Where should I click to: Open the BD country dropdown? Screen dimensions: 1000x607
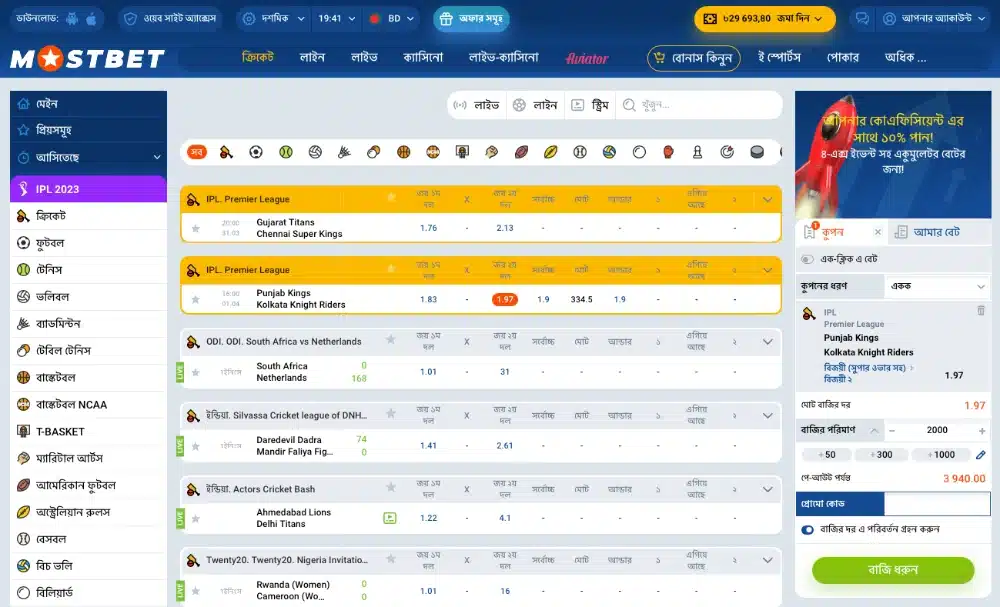(x=392, y=18)
